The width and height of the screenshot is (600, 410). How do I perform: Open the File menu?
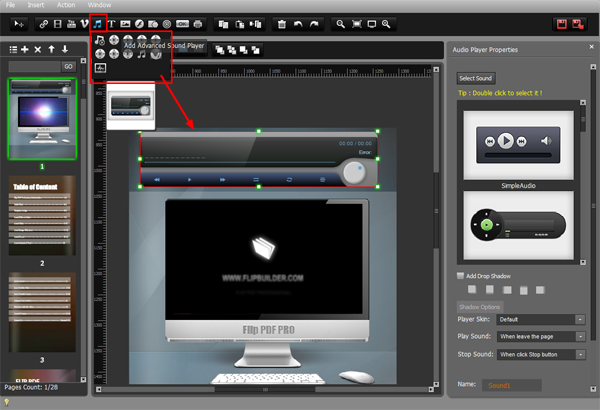10,5
